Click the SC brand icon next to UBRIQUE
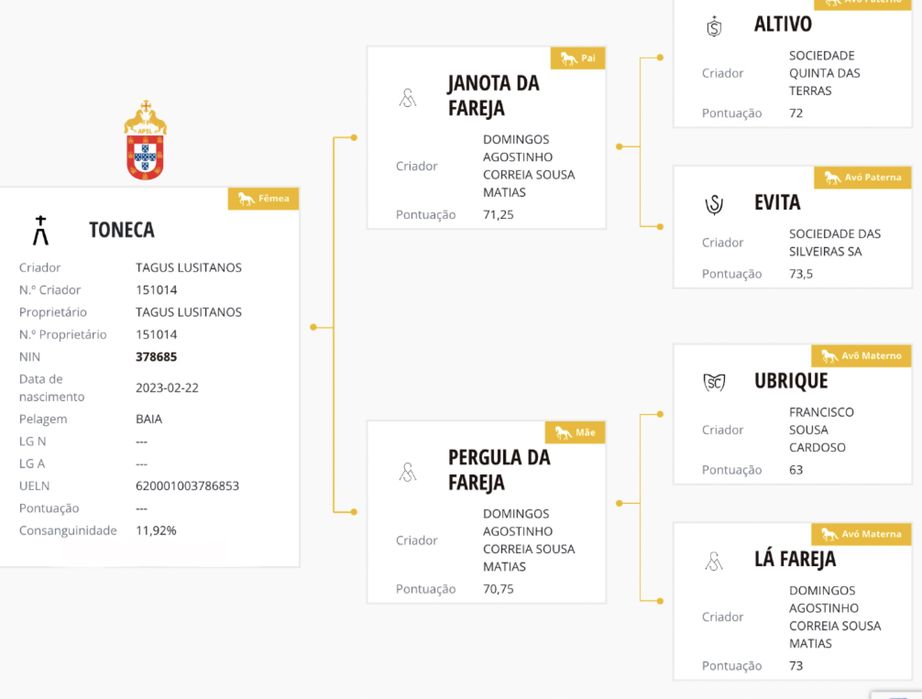Screen dimensions: 922x699 click(713, 382)
